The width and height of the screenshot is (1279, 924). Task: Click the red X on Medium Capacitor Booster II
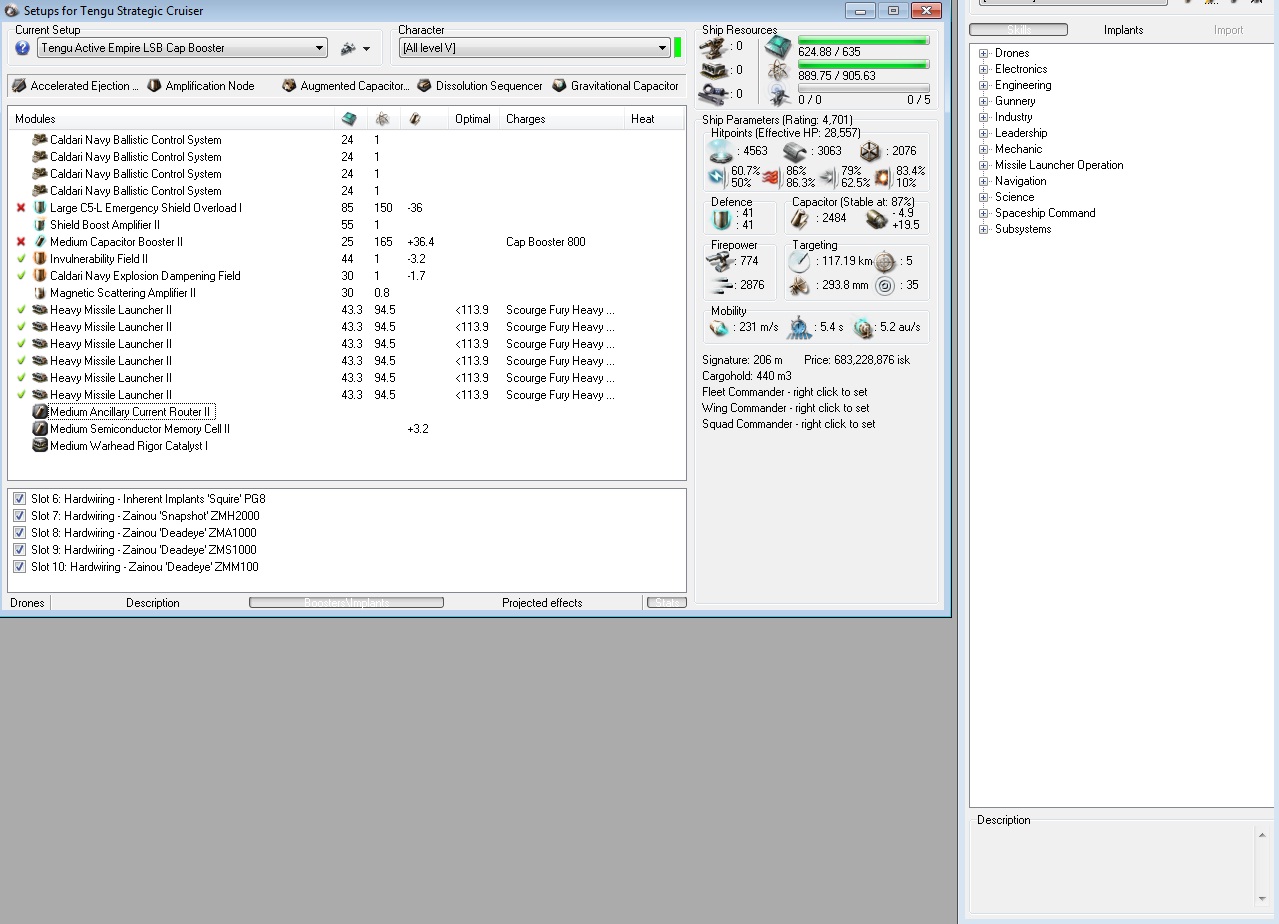(21, 242)
